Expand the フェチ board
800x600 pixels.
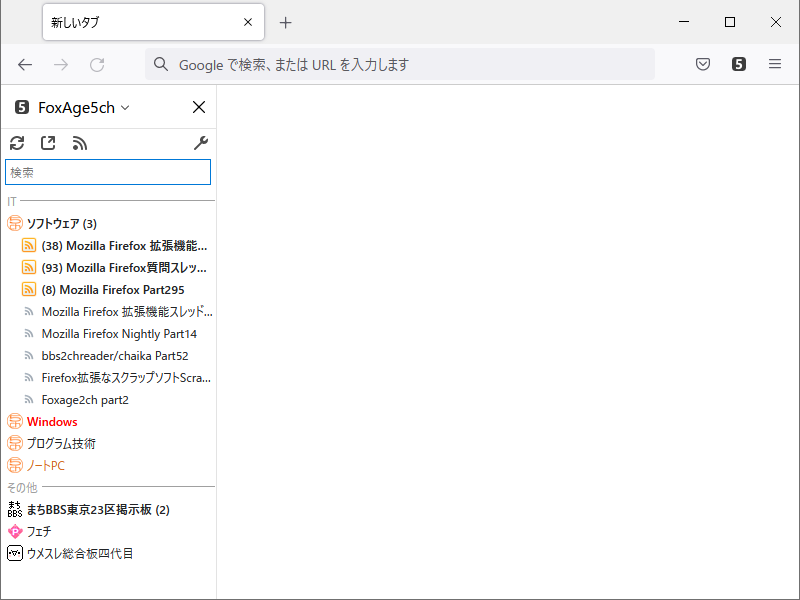pyautogui.click(x=39, y=532)
